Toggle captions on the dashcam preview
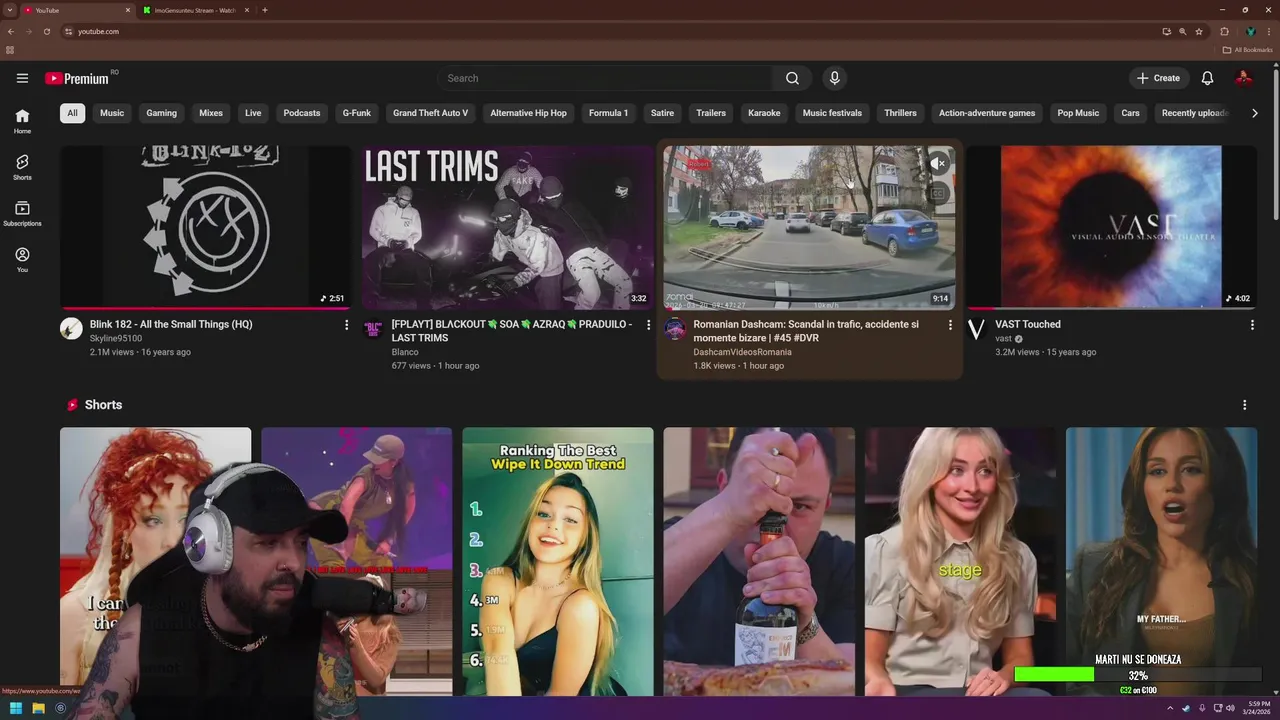The image size is (1280, 720). (x=937, y=193)
